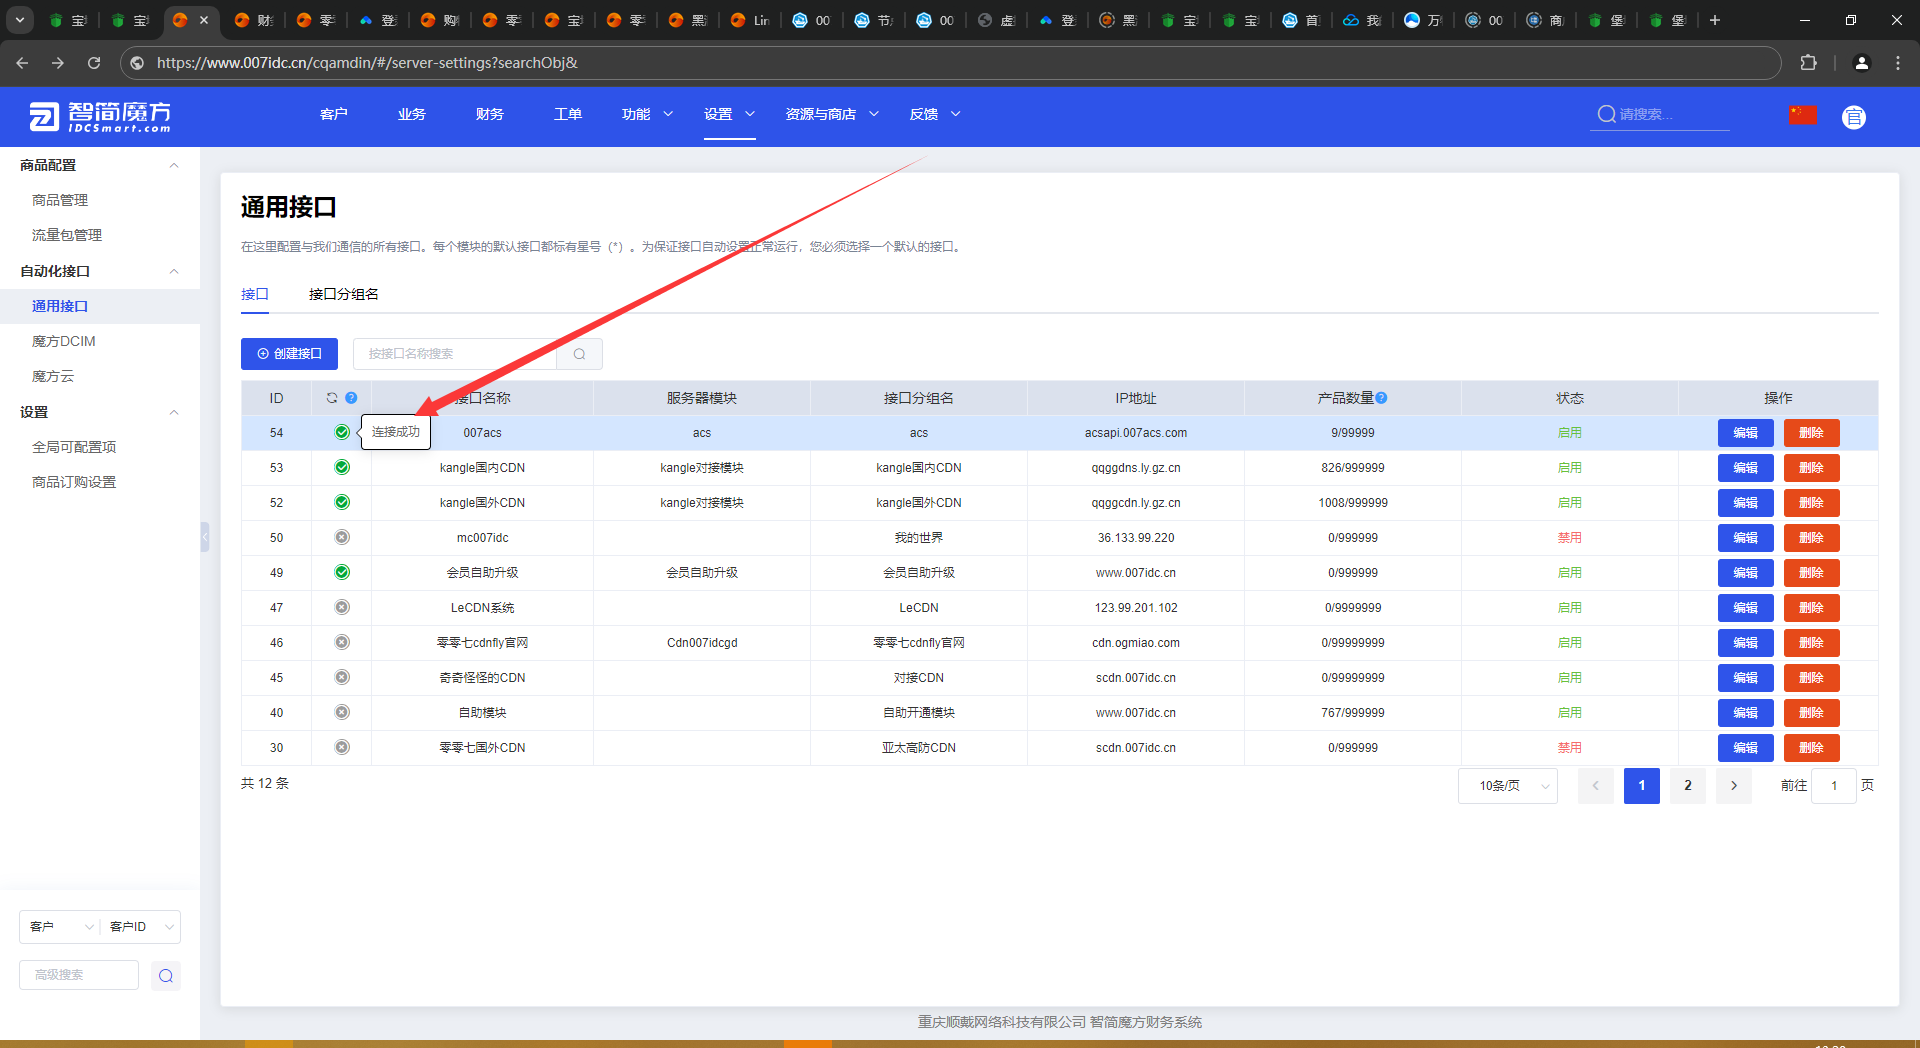
Task: Collapse the 自动化接口 sidebar section
Action: 174,271
